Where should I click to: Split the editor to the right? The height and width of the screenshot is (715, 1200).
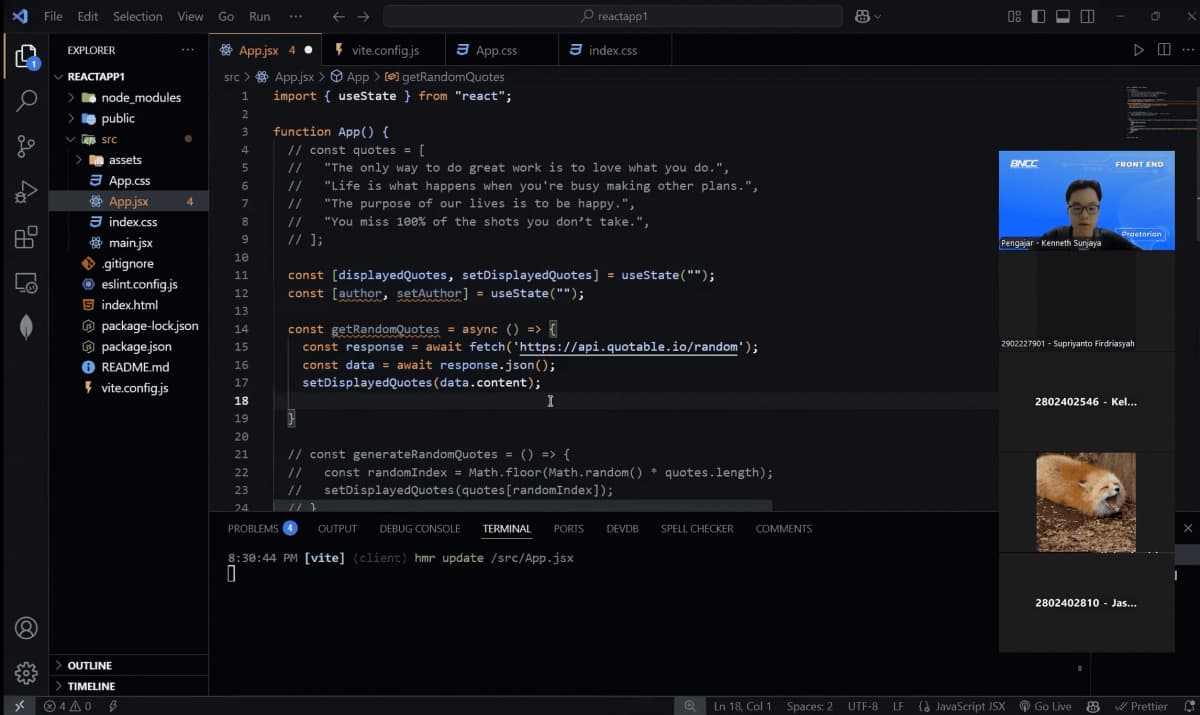tap(1164, 50)
